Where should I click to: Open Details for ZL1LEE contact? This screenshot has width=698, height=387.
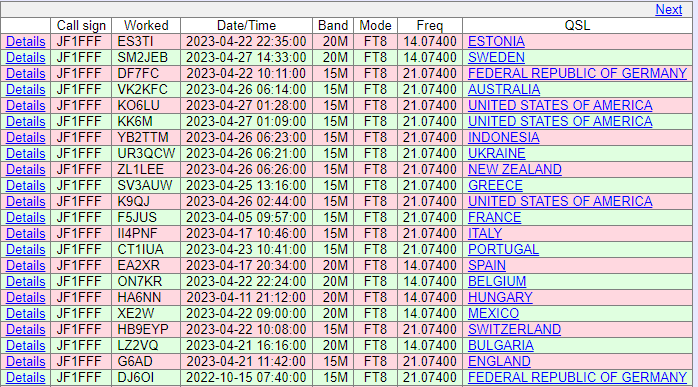(x=25, y=170)
